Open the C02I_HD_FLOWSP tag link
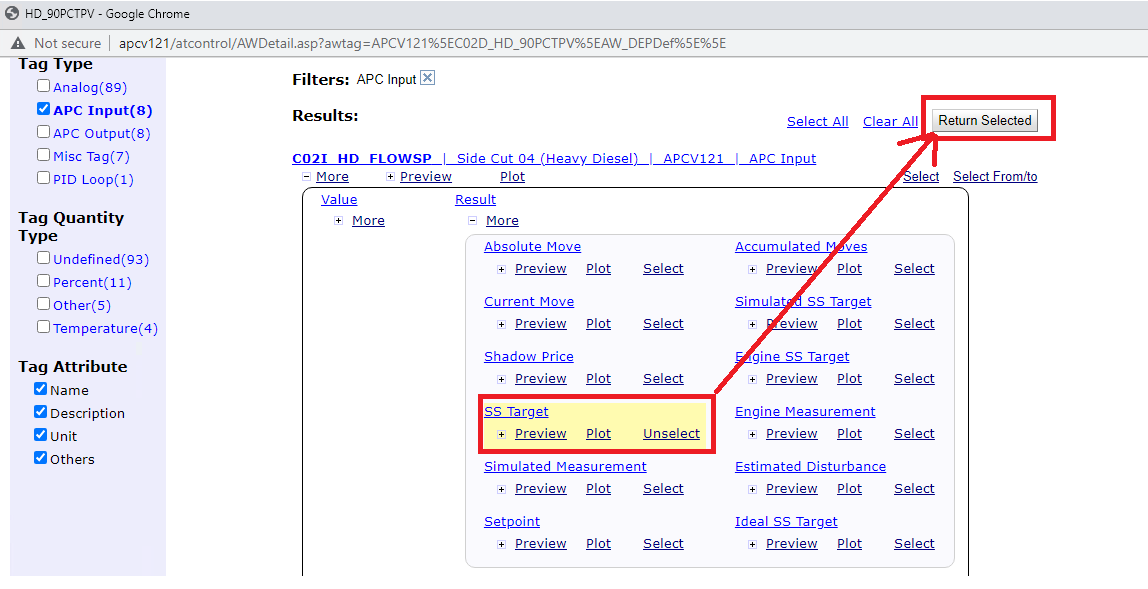The height and width of the screenshot is (589, 1148). click(361, 159)
